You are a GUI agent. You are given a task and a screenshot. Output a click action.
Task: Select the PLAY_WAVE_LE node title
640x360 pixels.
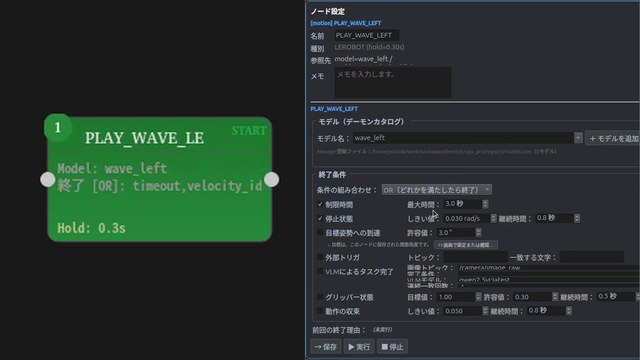pos(144,138)
